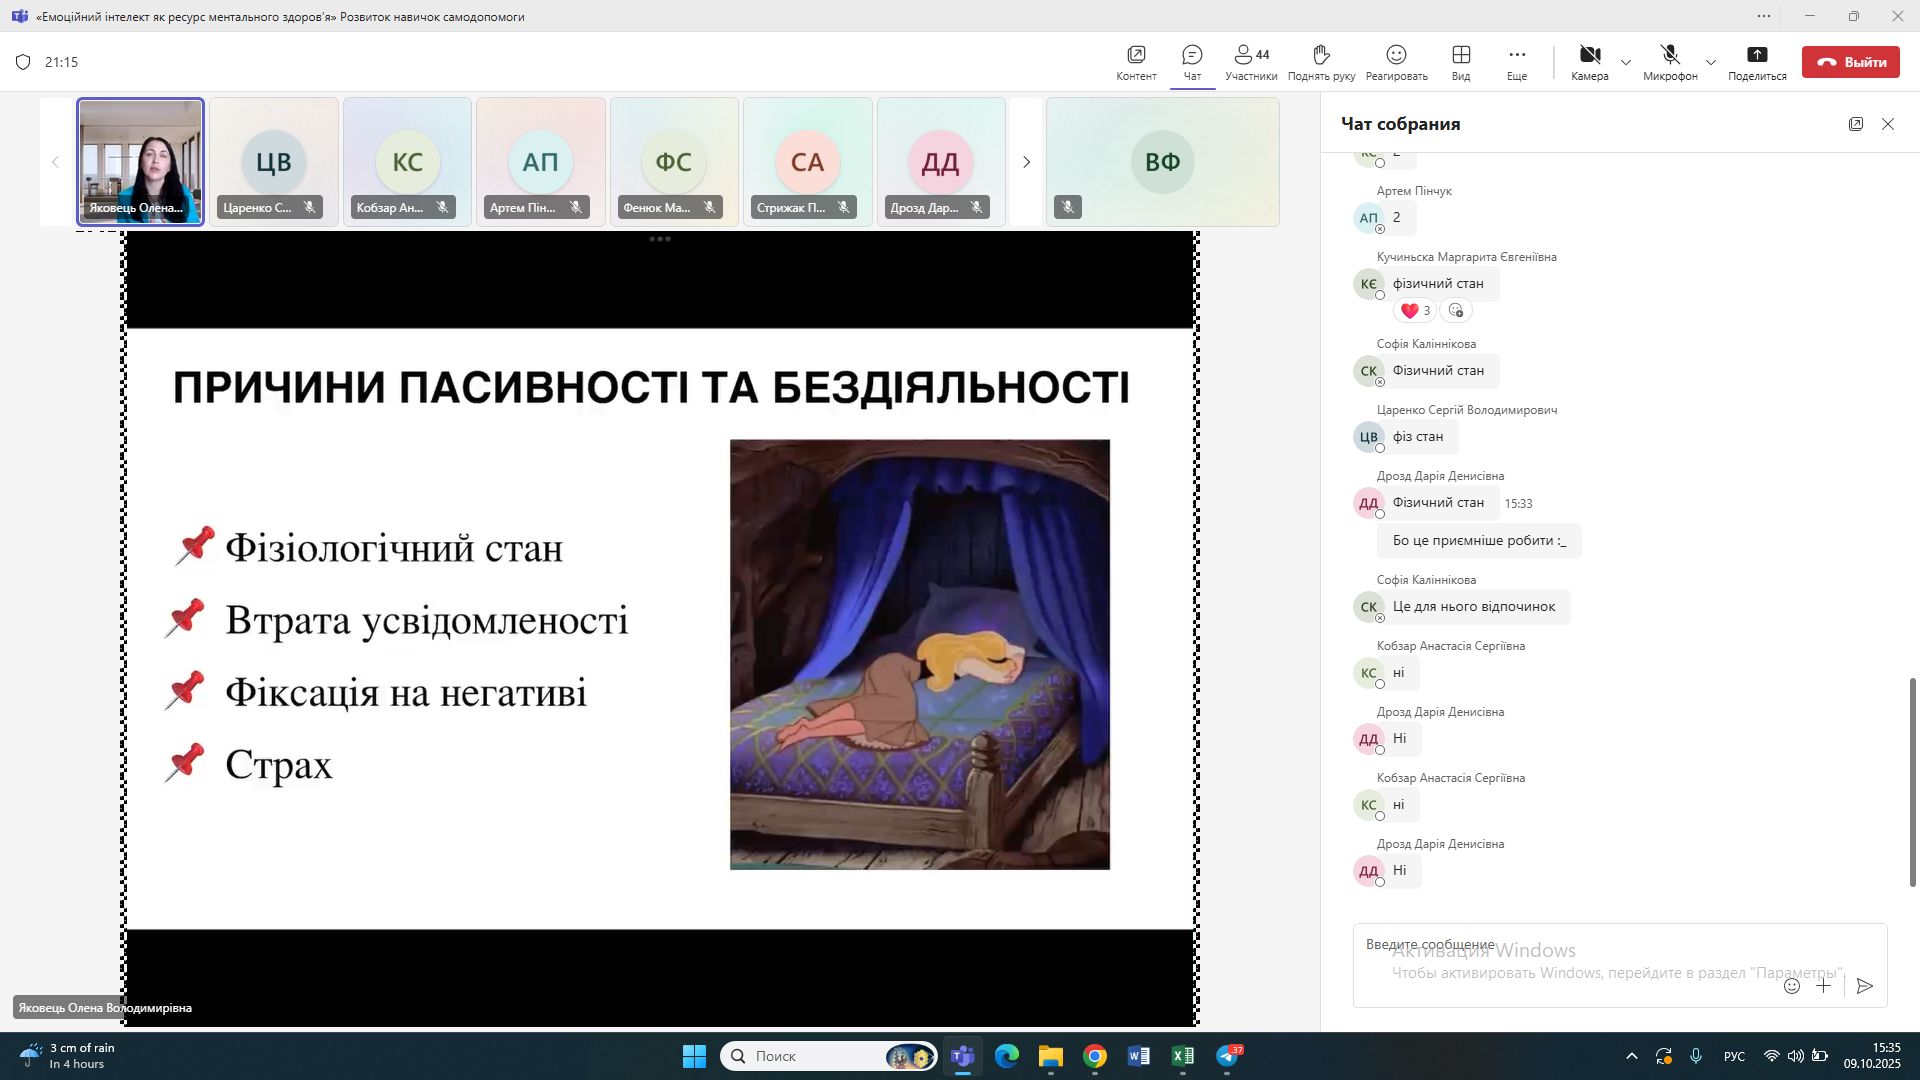Click the red Выйти leave button
This screenshot has height=1080, width=1920.
pos(1850,62)
